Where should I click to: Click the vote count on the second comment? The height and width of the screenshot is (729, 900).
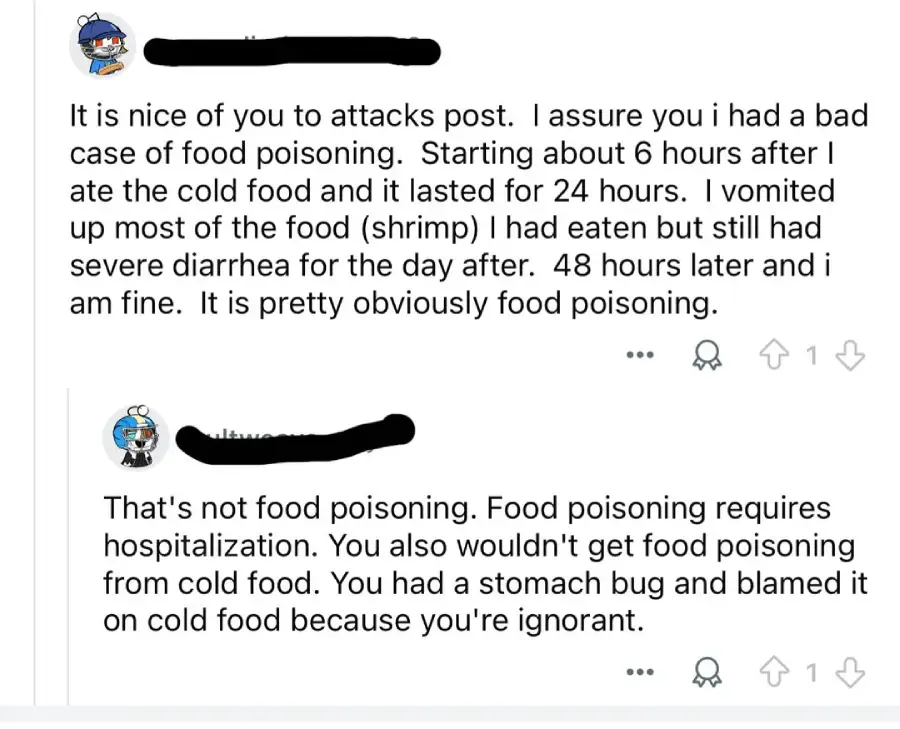click(812, 671)
